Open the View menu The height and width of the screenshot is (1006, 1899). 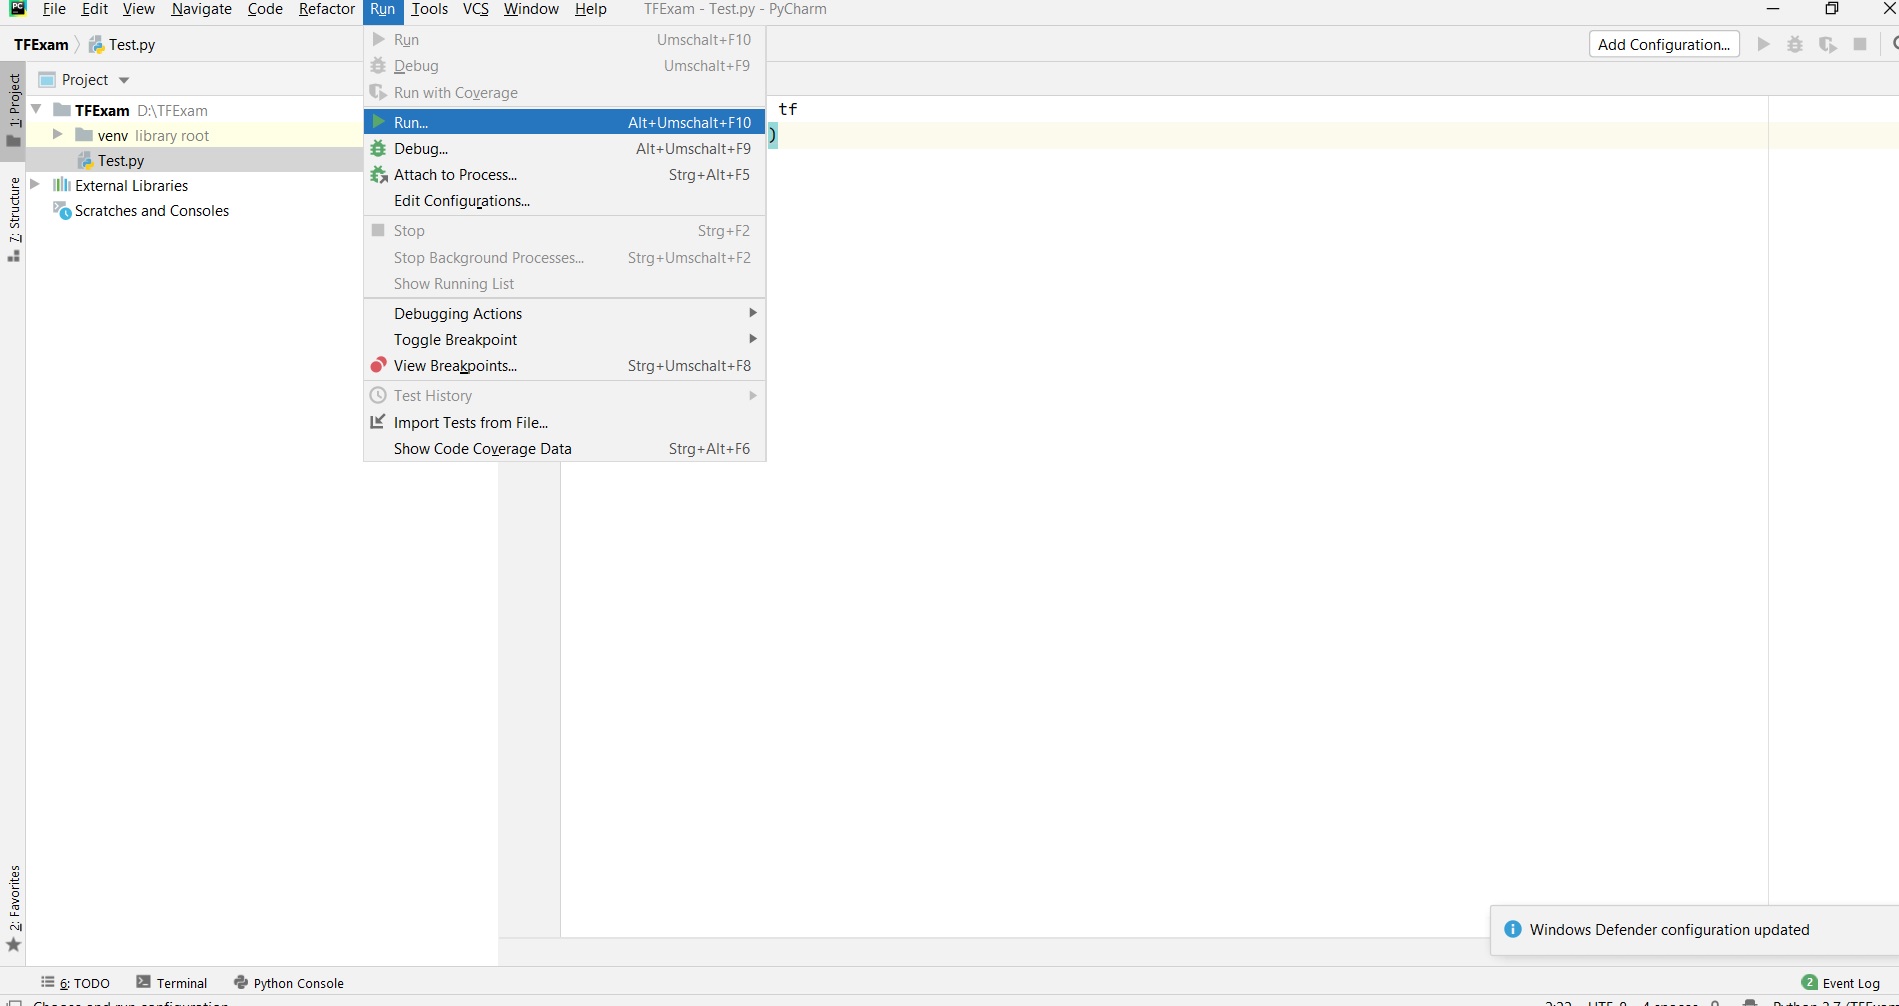138,9
